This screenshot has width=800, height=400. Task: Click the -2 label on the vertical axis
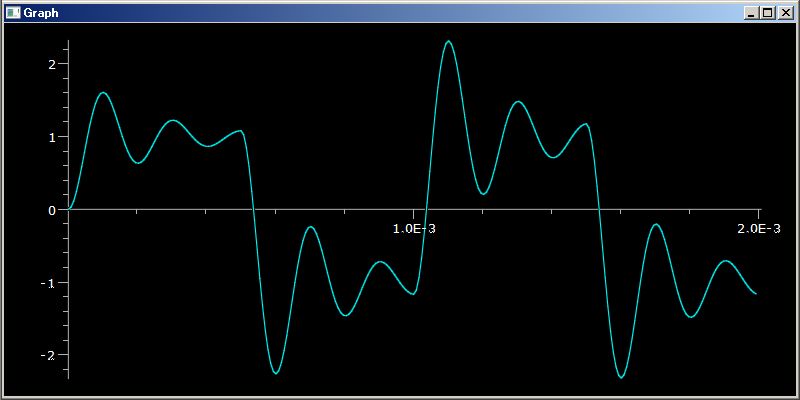[48, 355]
